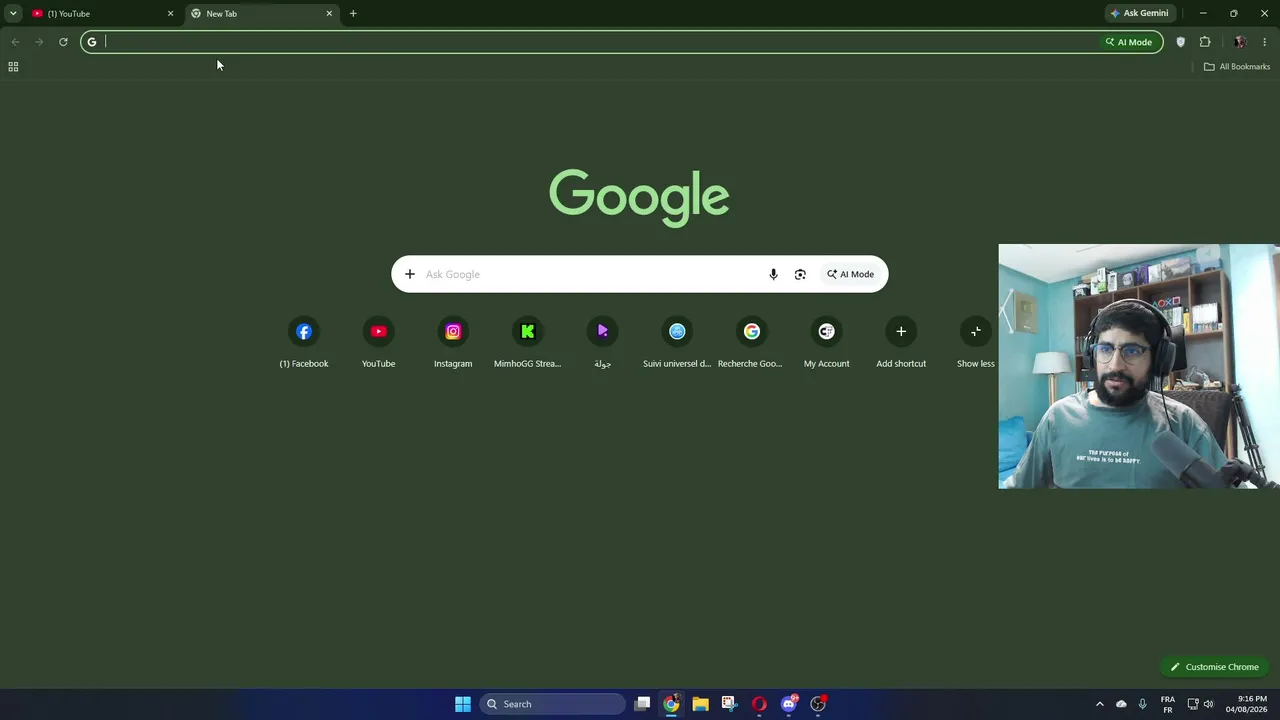1280x720 pixels.
Task: Go forward with the forward arrow
Action: 39,42
